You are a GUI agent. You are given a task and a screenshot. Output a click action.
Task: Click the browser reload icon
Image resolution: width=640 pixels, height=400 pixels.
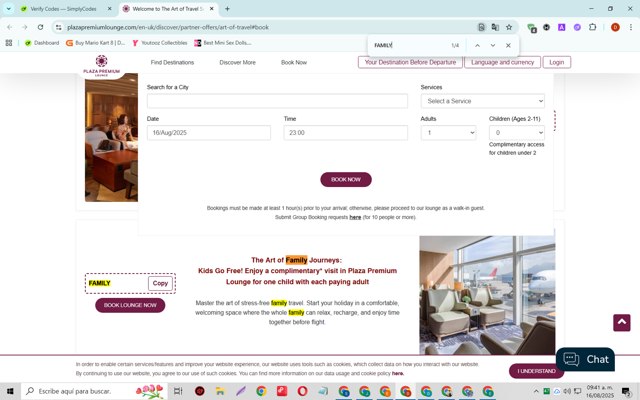point(40,27)
